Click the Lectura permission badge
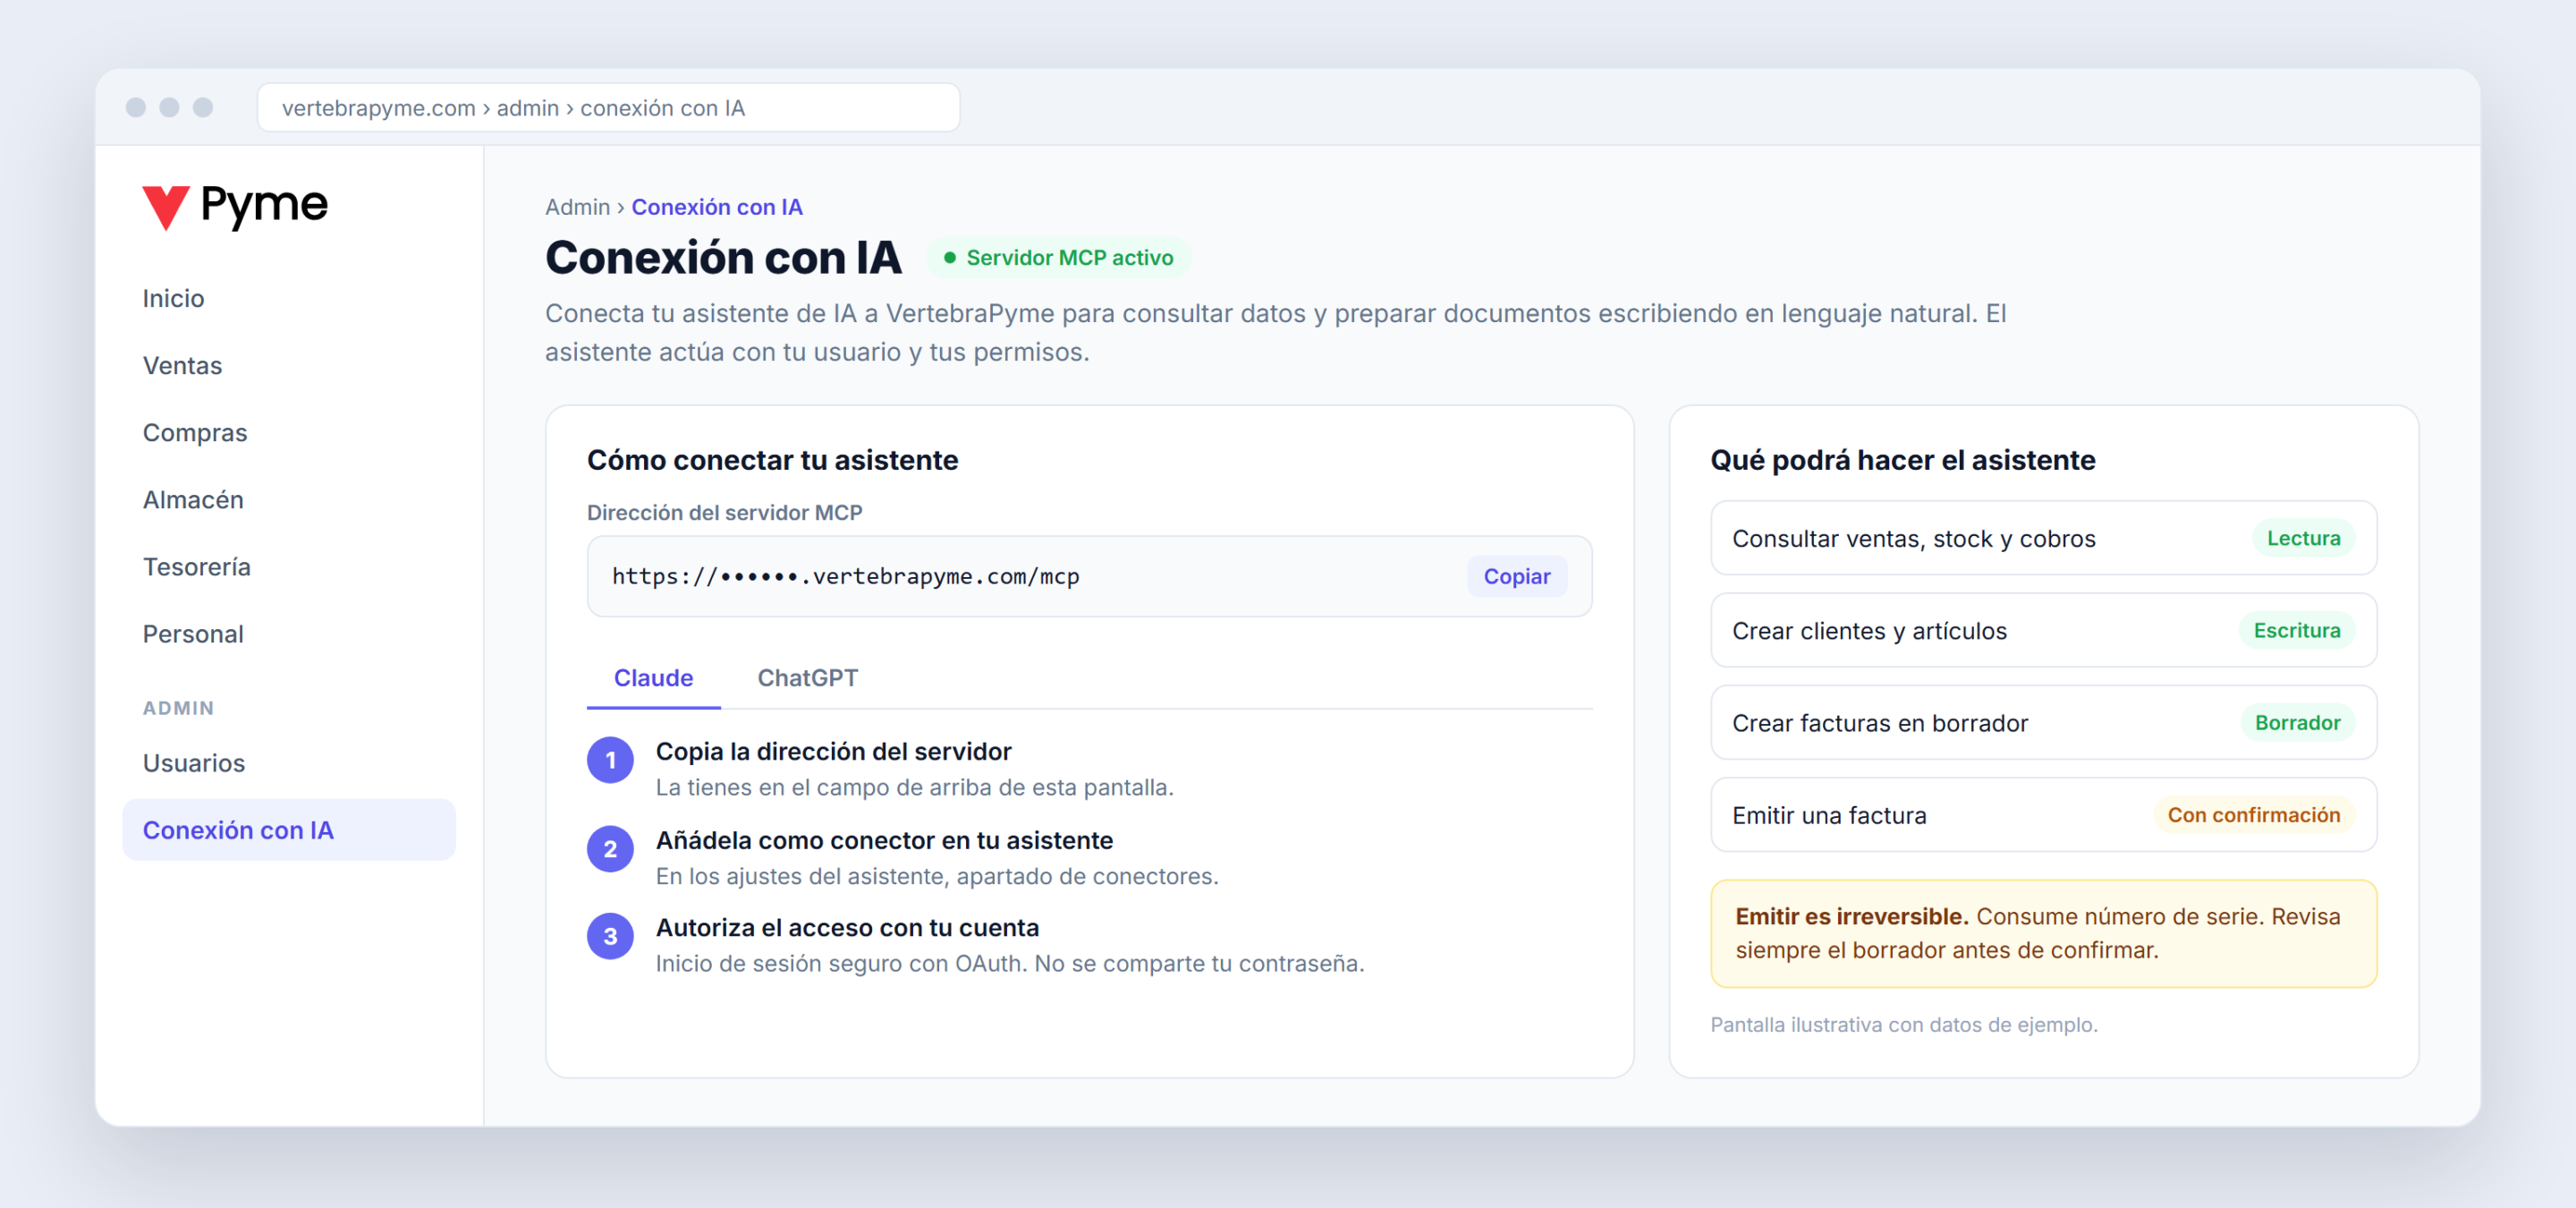The height and width of the screenshot is (1208, 2576). click(2303, 538)
